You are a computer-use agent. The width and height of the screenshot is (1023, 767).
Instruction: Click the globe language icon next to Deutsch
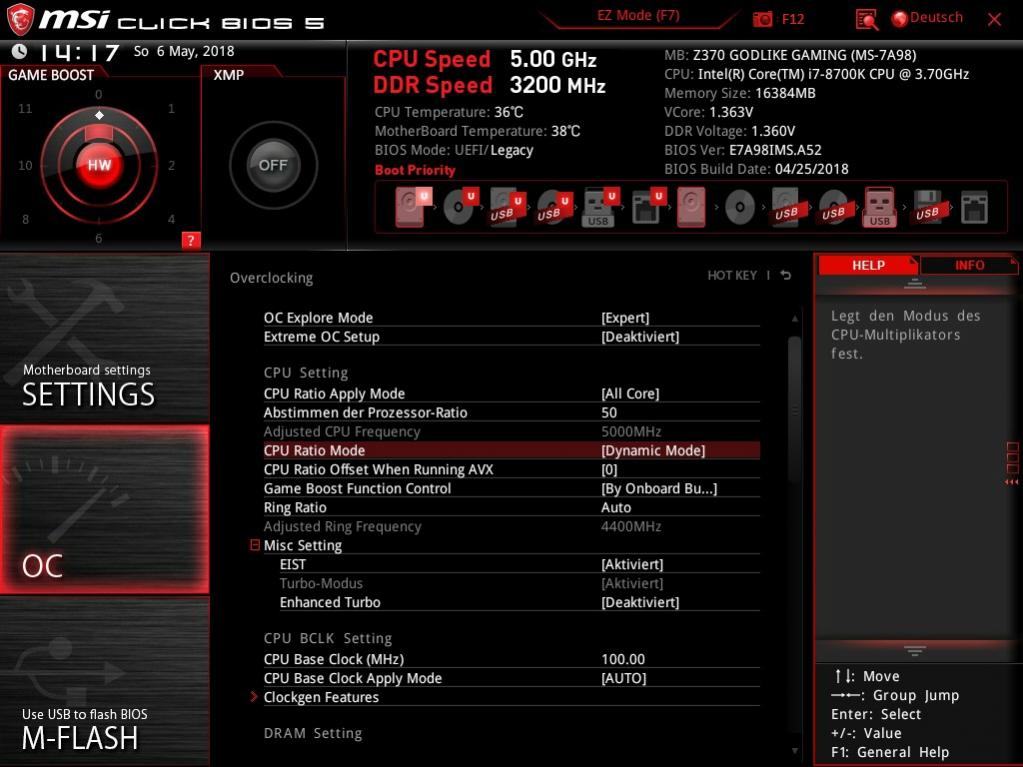click(900, 19)
